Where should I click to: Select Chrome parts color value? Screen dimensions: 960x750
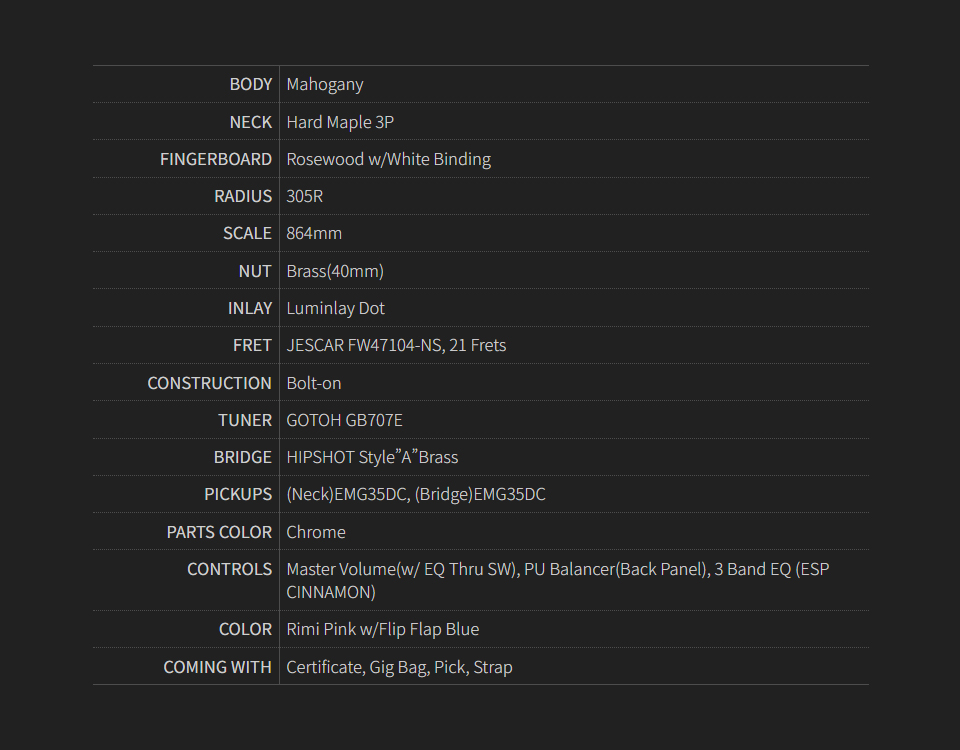[x=316, y=532]
